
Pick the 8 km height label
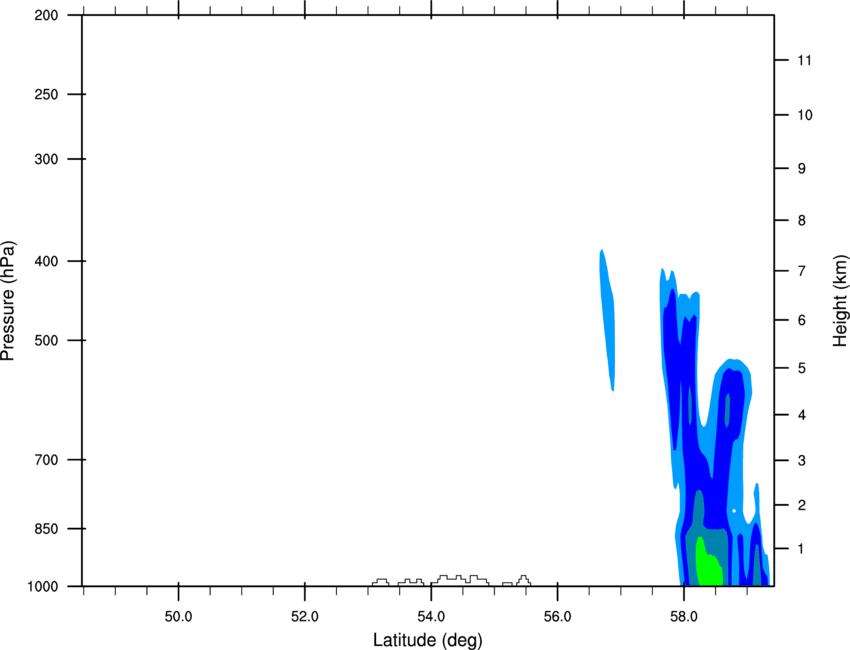click(x=802, y=221)
